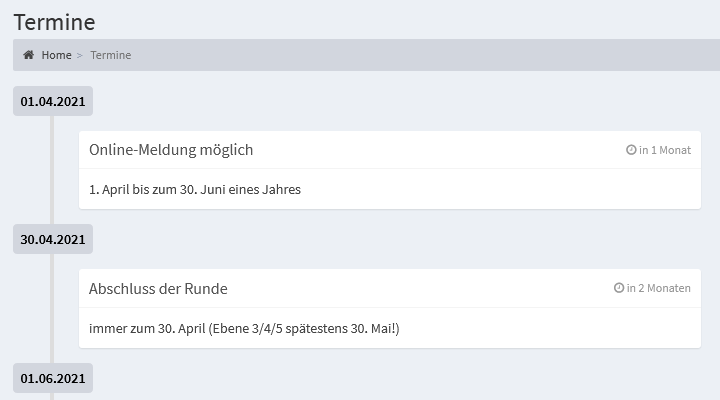720x400 pixels.
Task: Click timeline line below 30.04.2021 marker
Action: (x=52, y=309)
